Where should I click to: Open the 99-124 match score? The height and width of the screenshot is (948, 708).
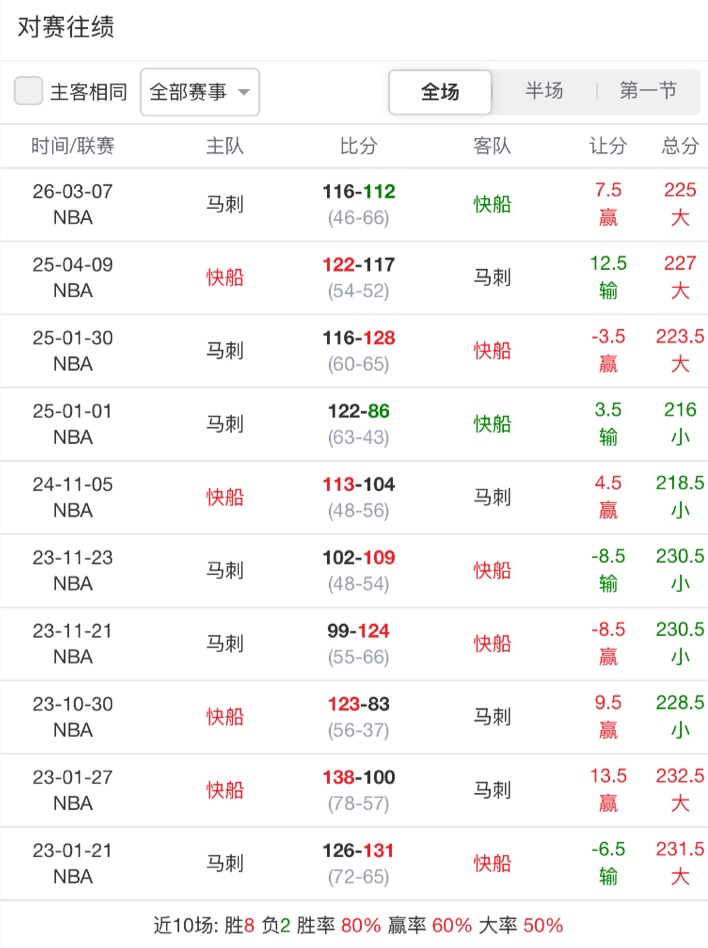pos(359,631)
